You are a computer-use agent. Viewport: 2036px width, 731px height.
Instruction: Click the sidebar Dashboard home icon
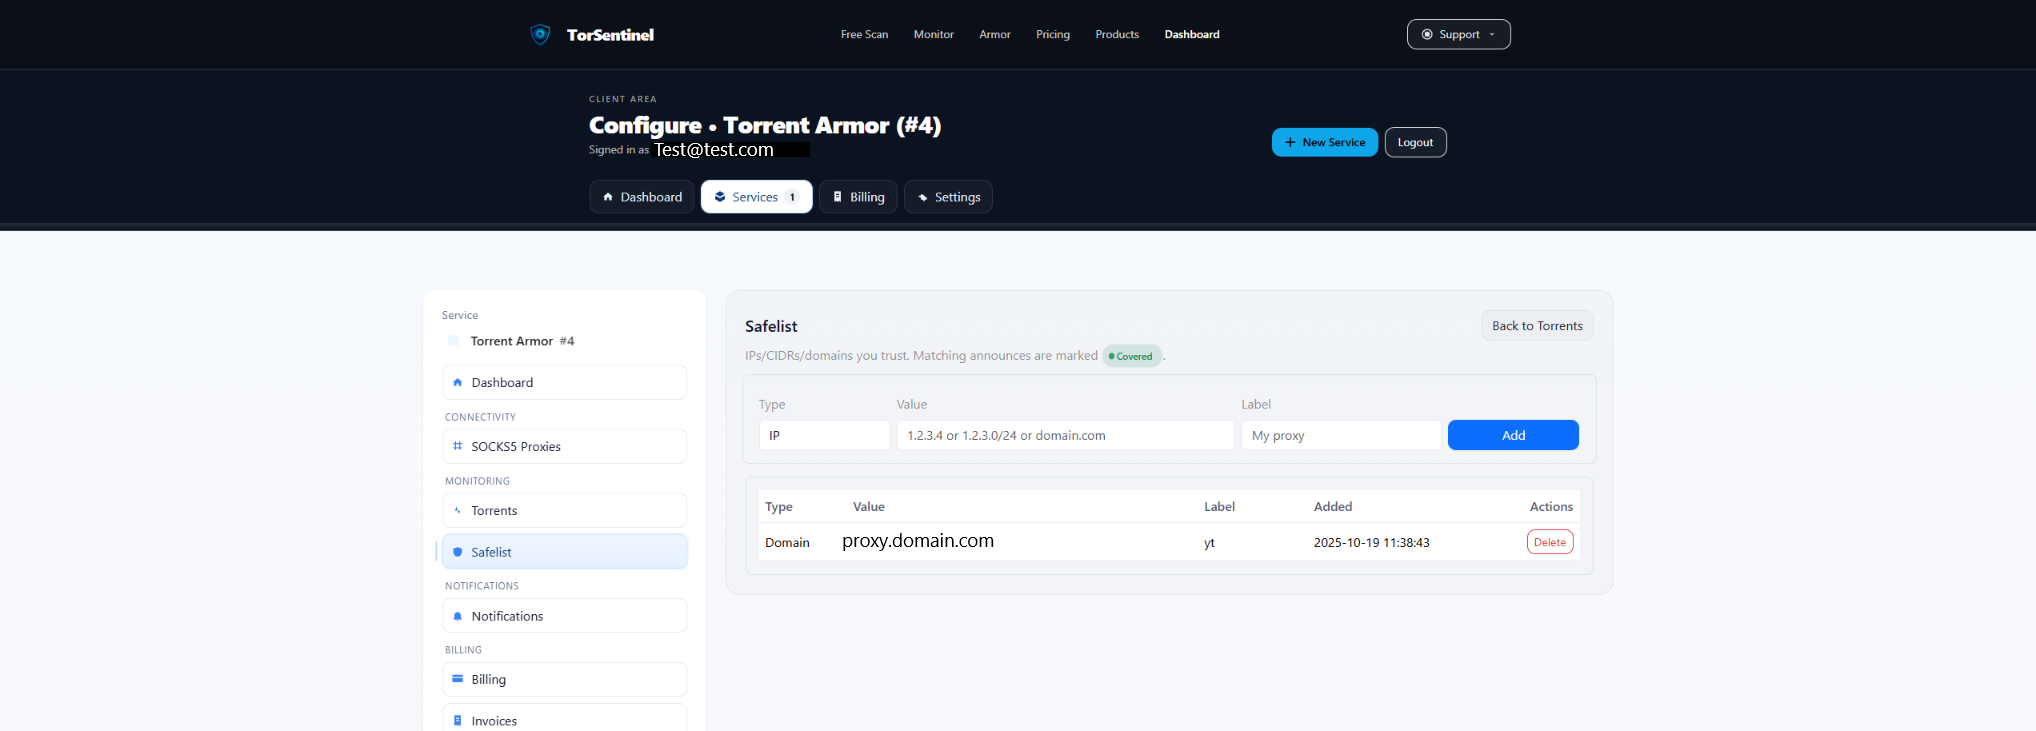pyautogui.click(x=458, y=382)
